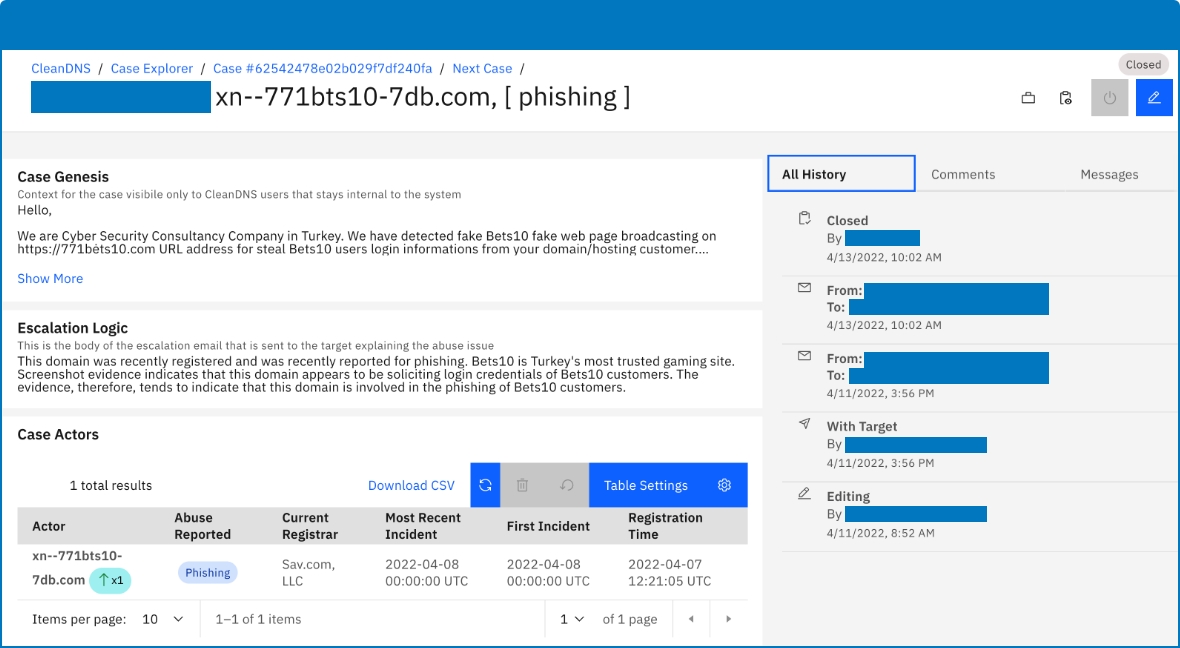Go to previous page arrow in pagination
This screenshot has width=1180, height=648.
coord(691,619)
